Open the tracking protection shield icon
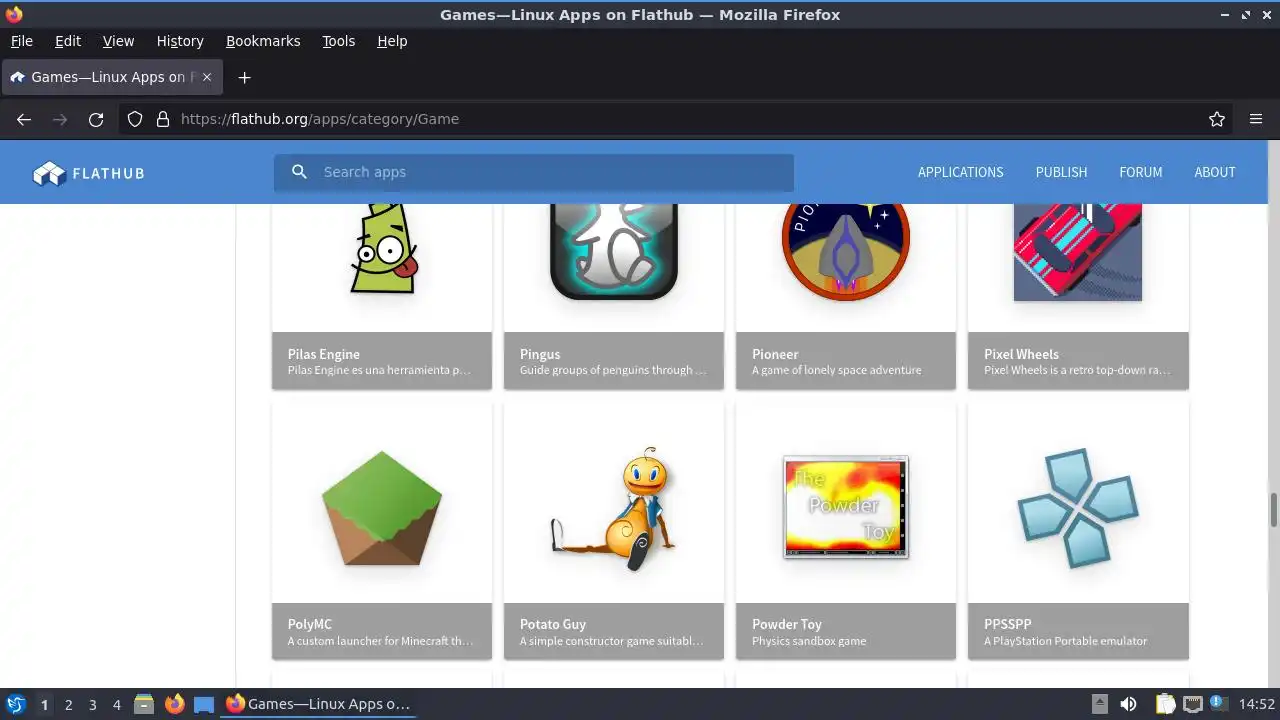1280x720 pixels. coord(135,119)
